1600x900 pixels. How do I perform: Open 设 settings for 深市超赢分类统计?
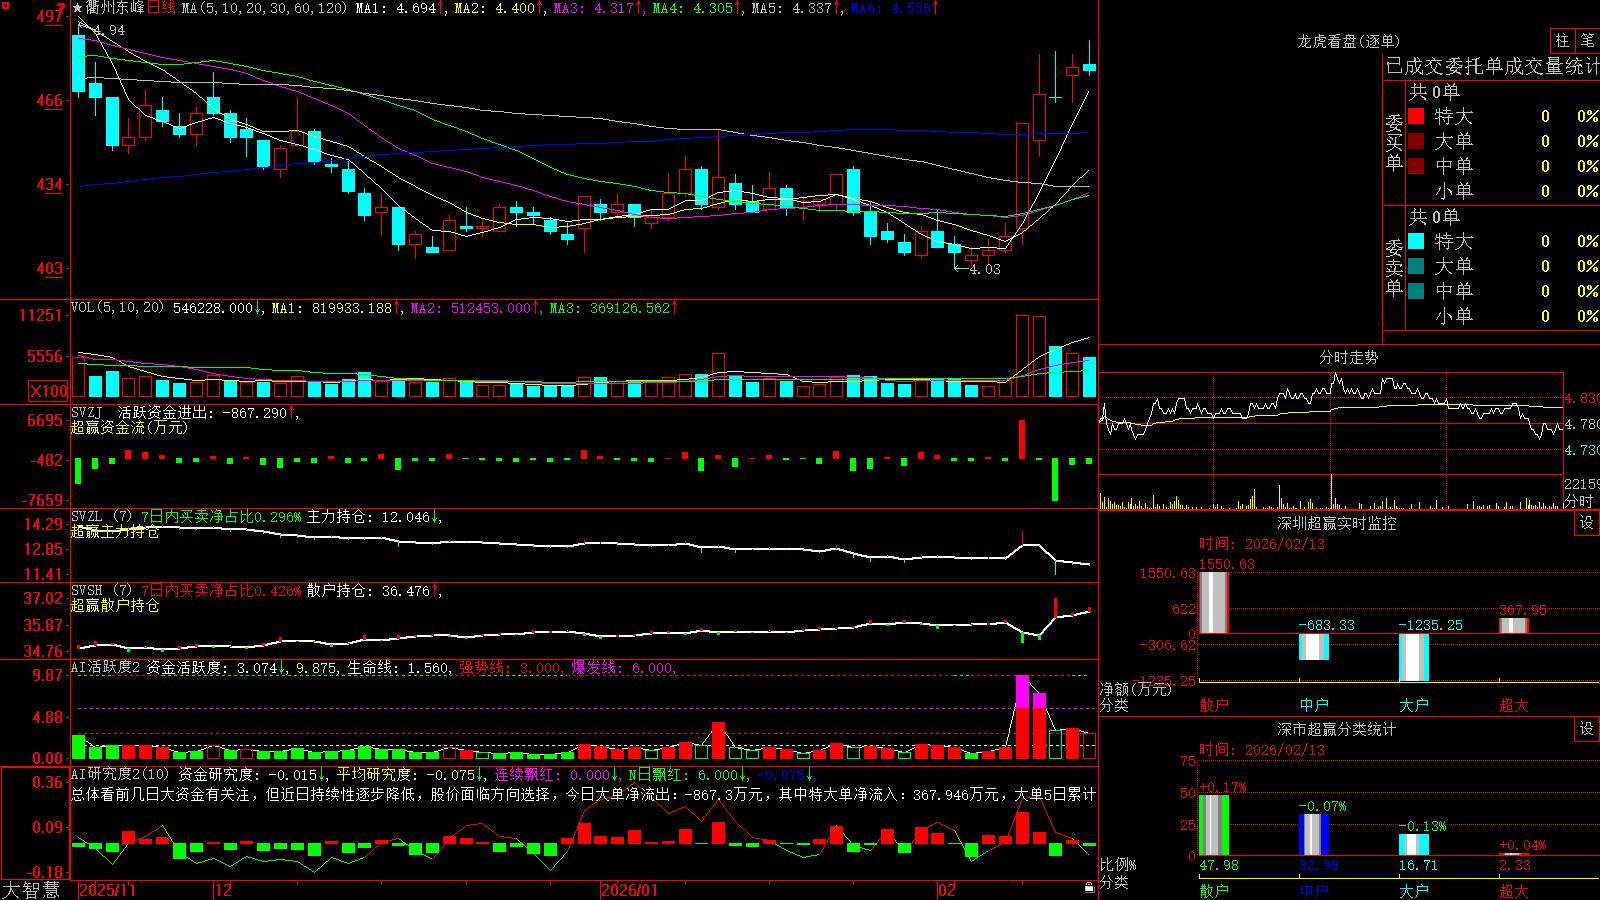(x=1587, y=729)
